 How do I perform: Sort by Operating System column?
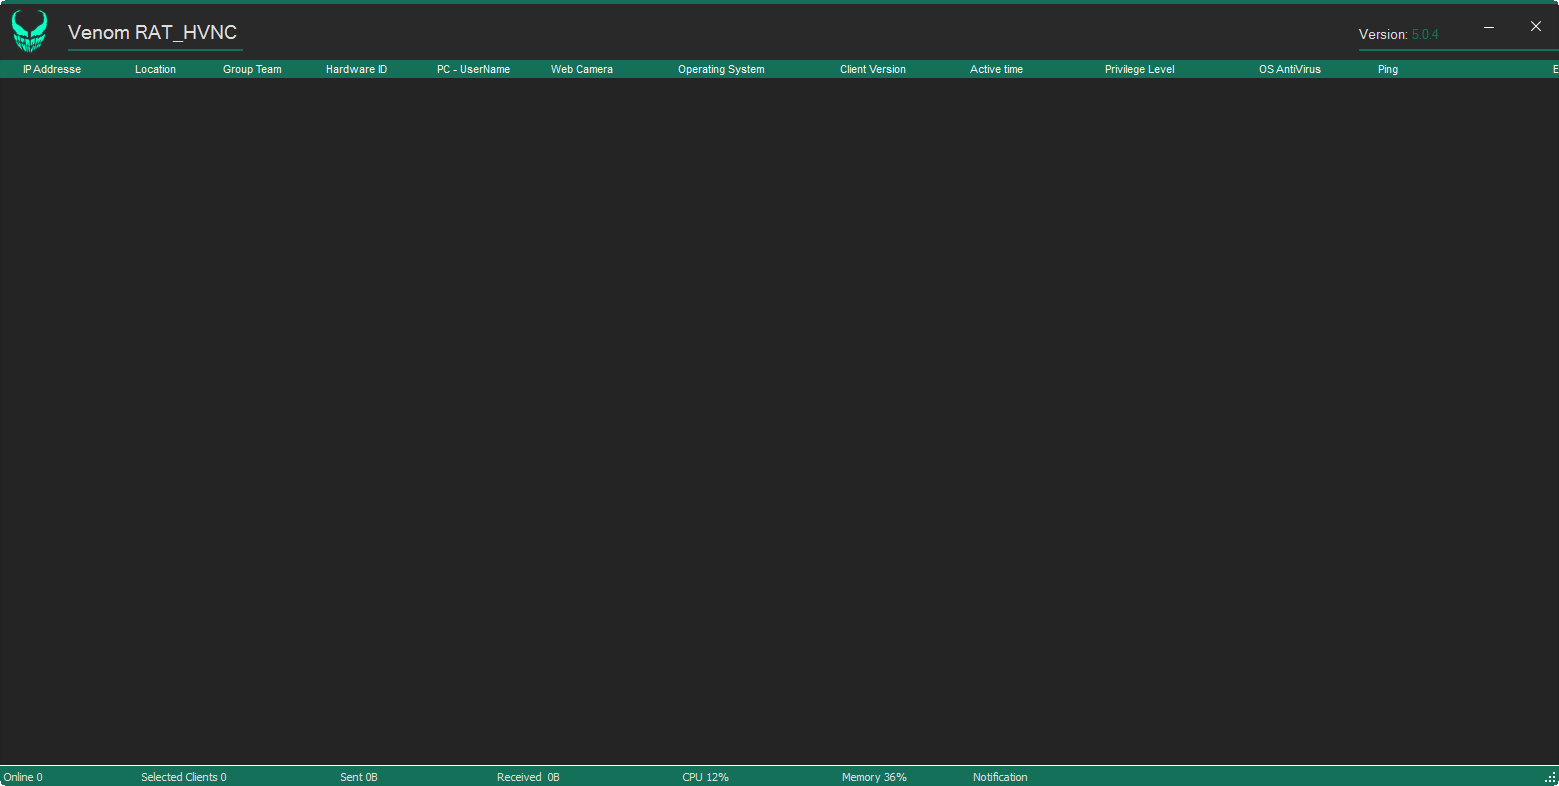721,69
